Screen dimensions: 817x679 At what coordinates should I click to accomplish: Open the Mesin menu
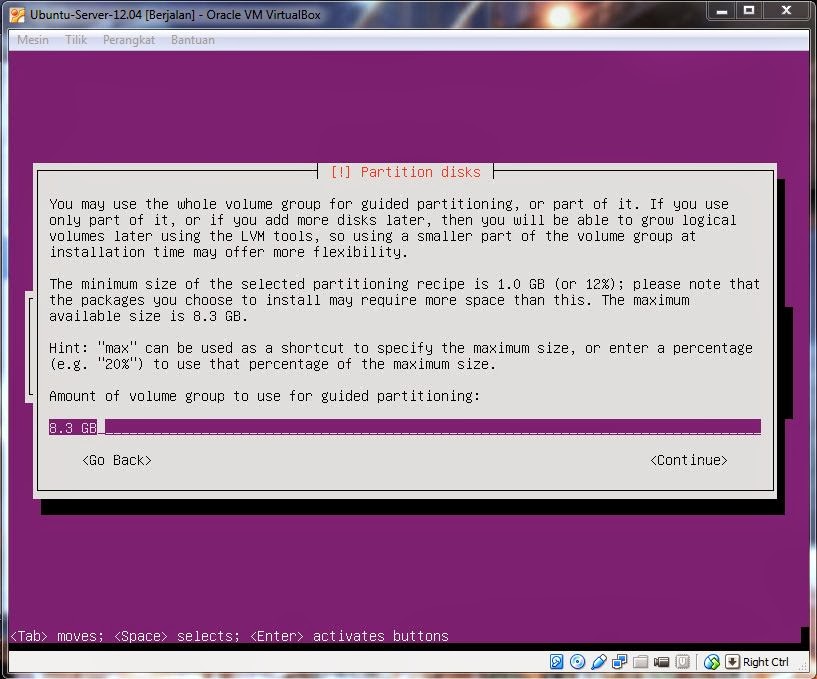pyautogui.click(x=33, y=40)
